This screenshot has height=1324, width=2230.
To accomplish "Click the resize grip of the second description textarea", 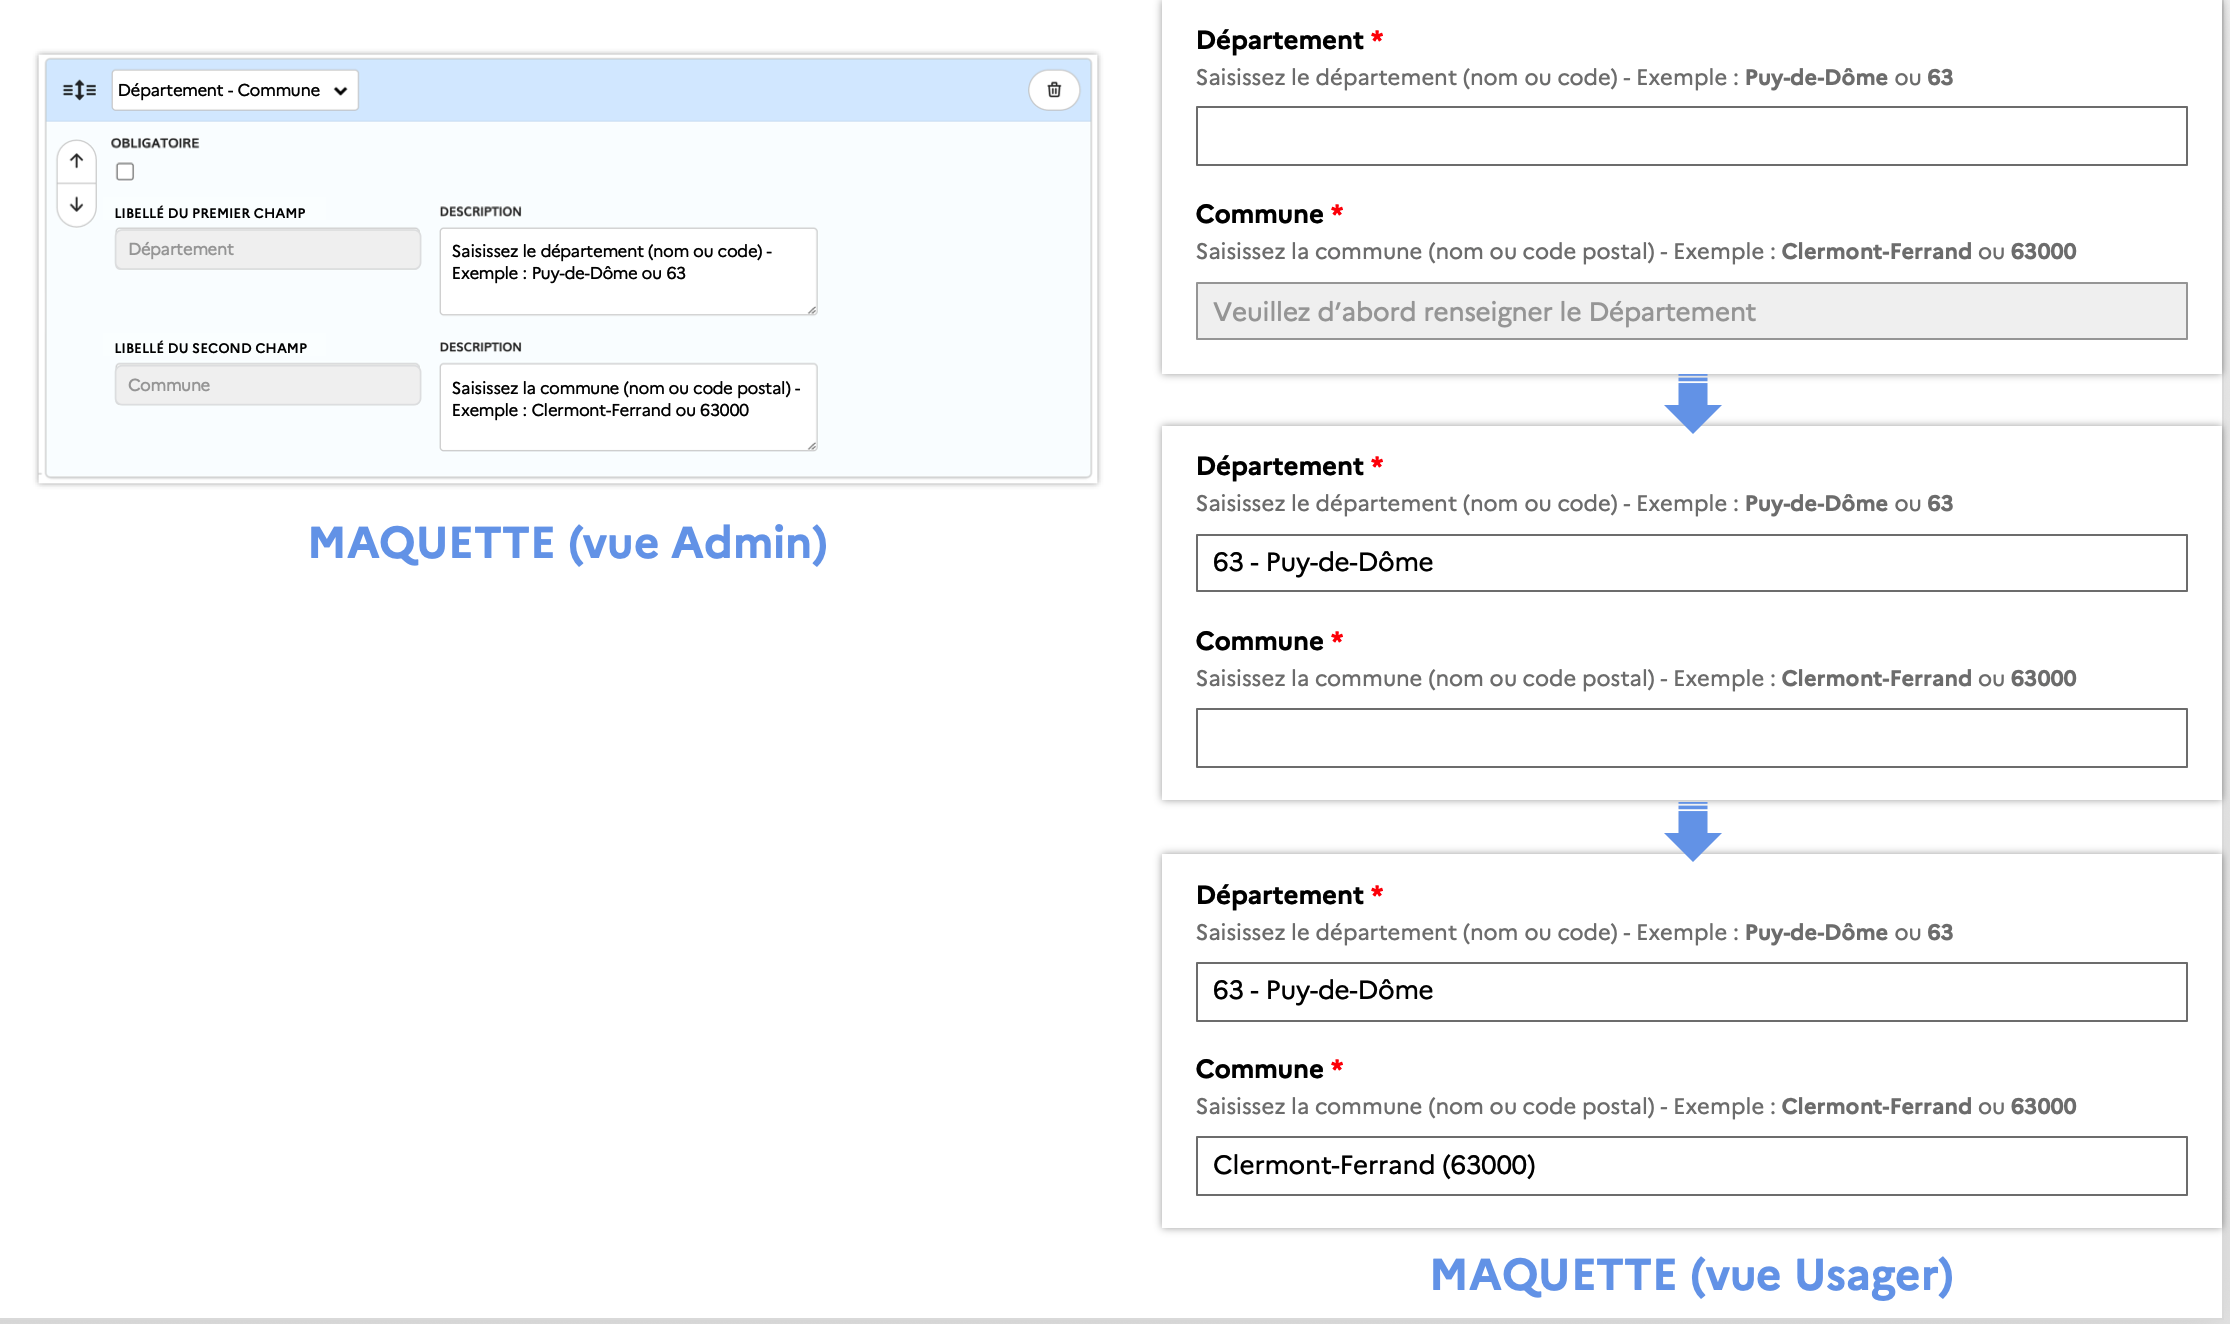I will point(810,445).
